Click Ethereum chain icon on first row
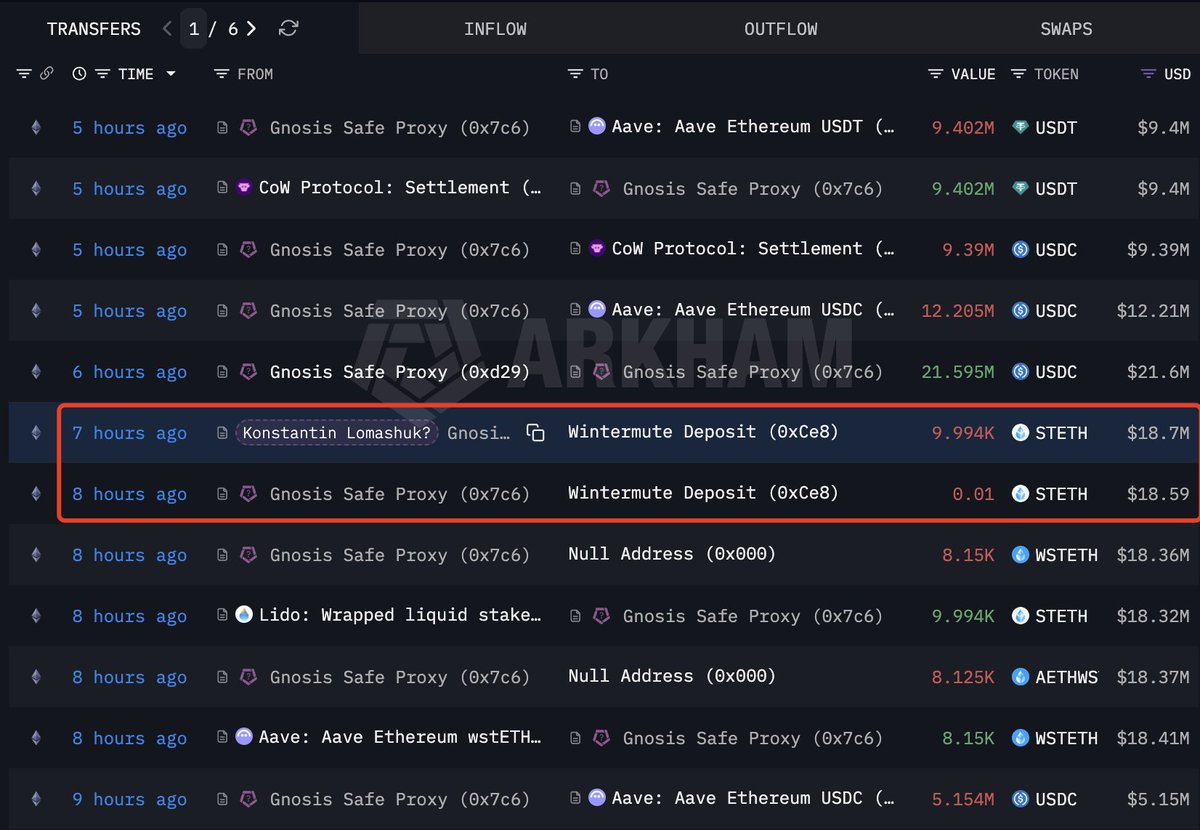The width and height of the screenshot is (1200, 830). (36, 127)
